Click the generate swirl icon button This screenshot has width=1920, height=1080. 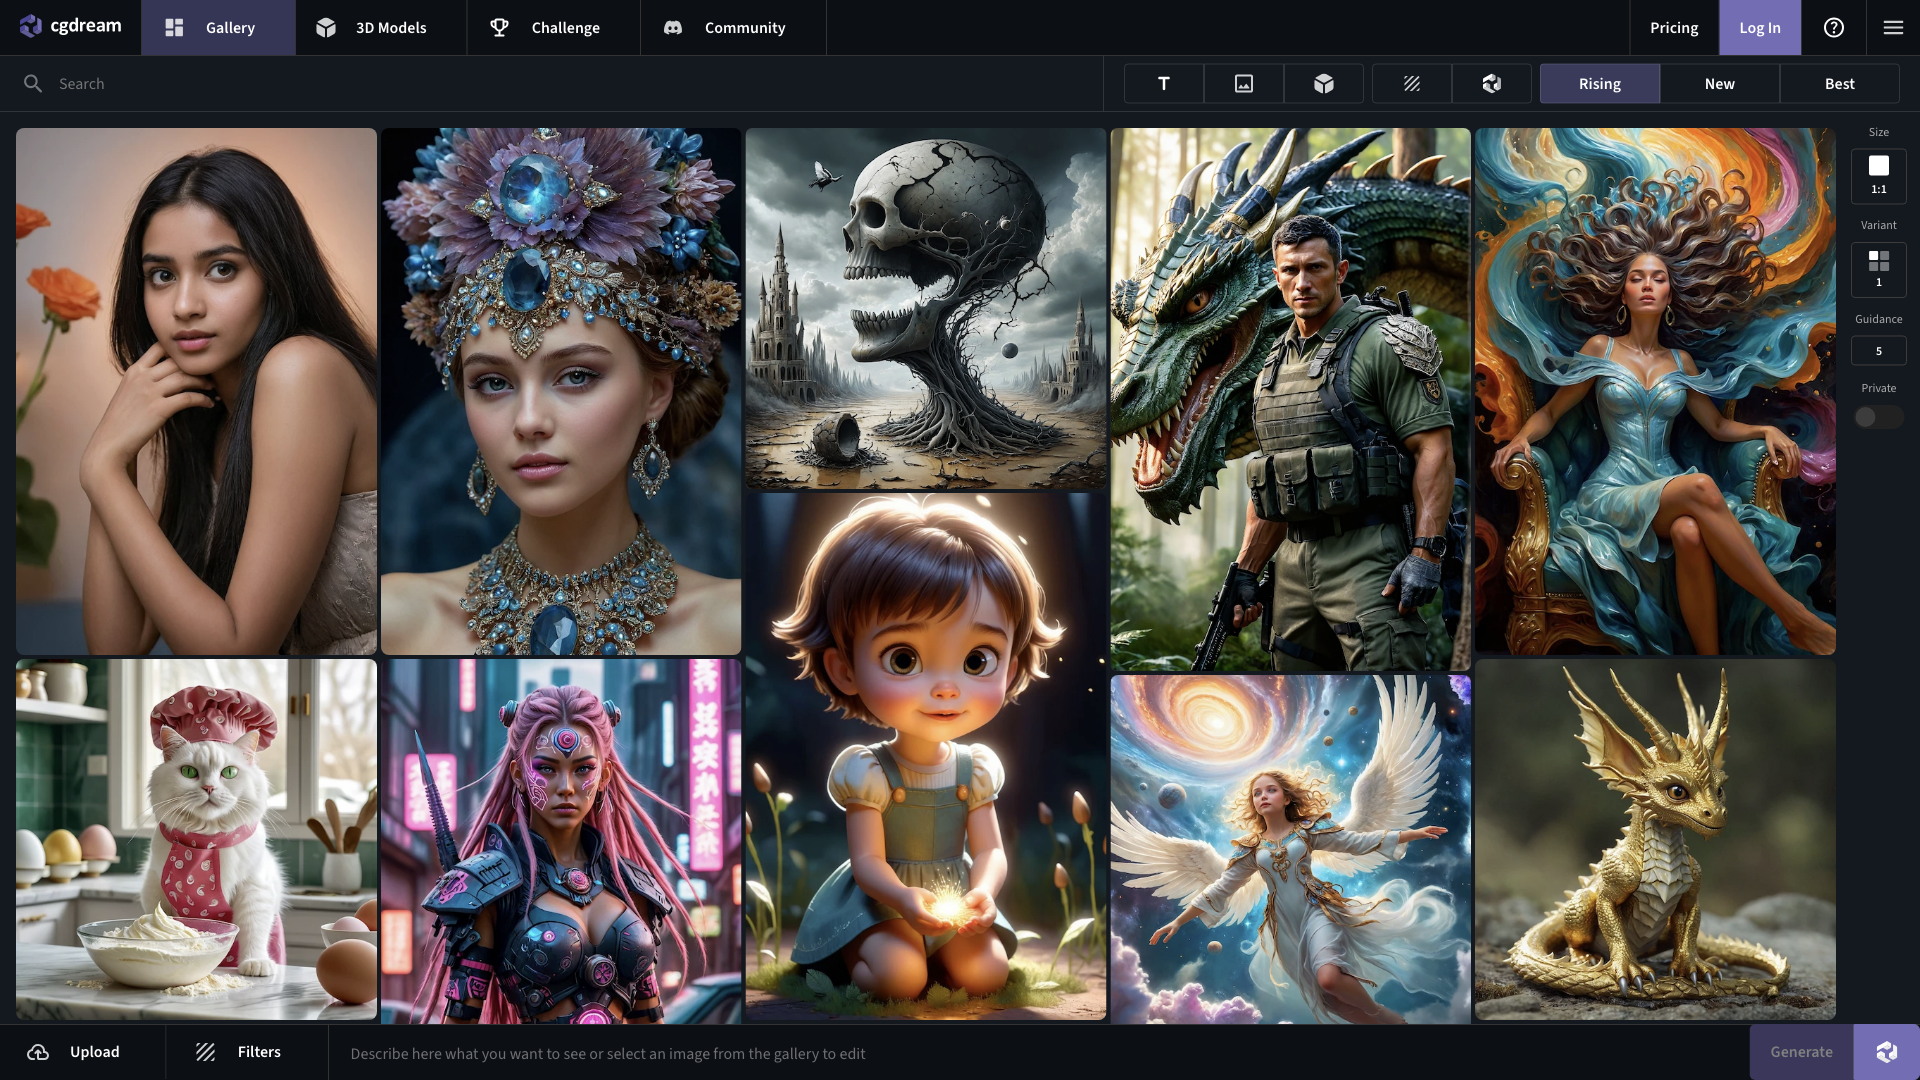click(x=1887, y=1052)
